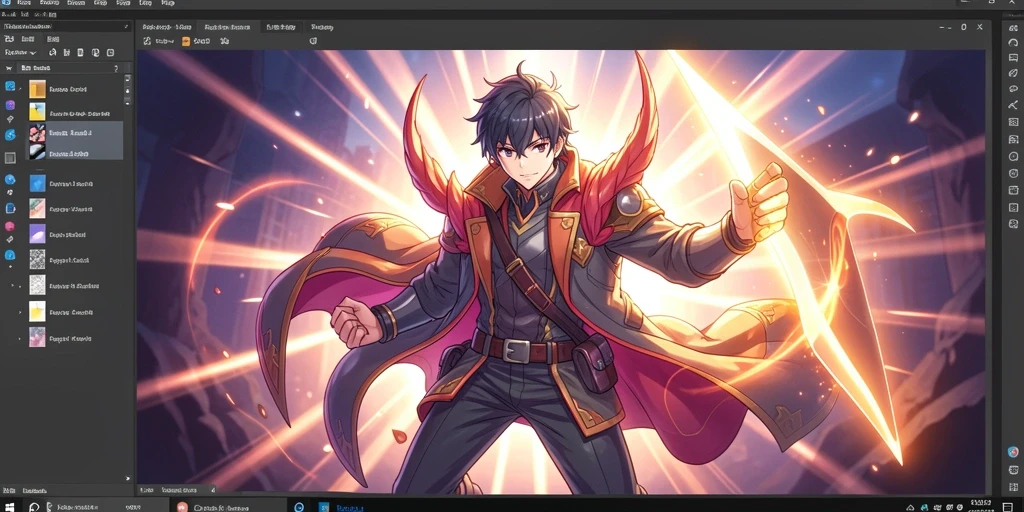Expand the layer with the orange thumbnail

coord(20,89)
